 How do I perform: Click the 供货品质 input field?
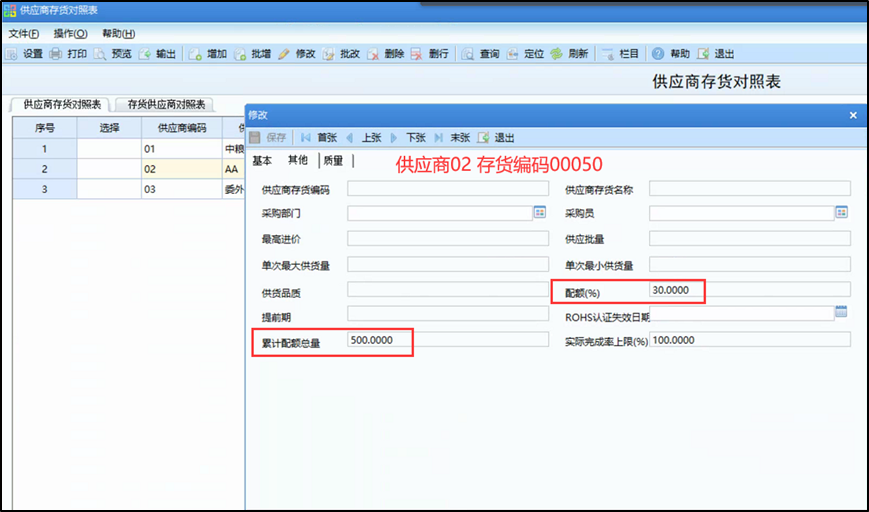[448, 289]
